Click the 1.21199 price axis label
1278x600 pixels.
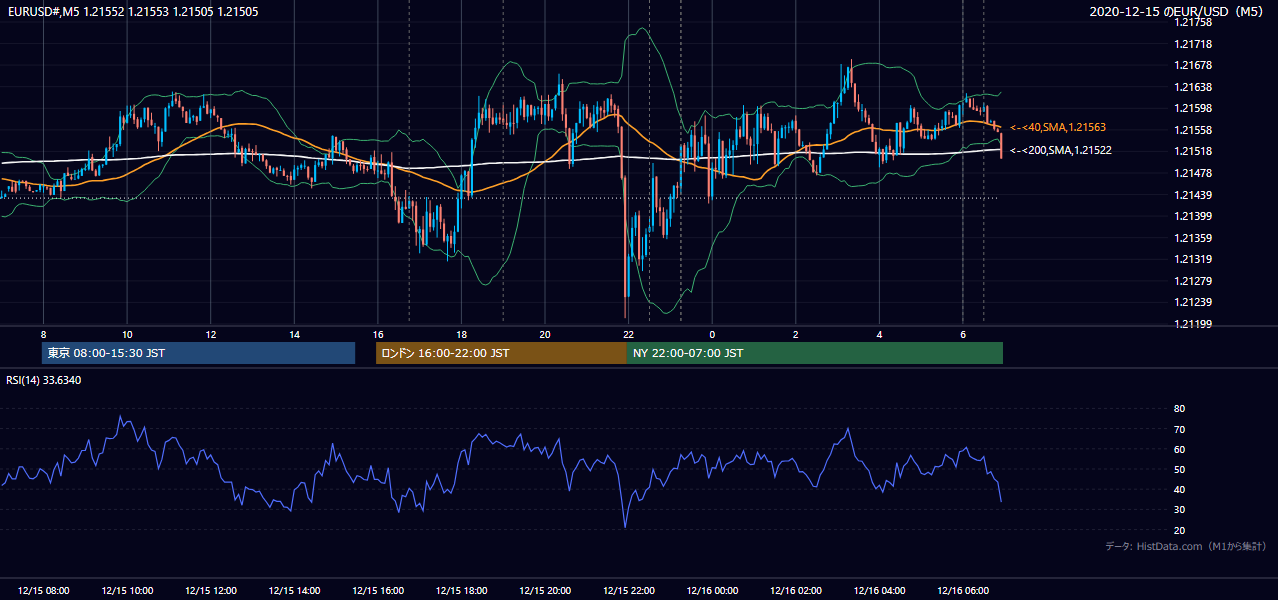(1193, 324)
